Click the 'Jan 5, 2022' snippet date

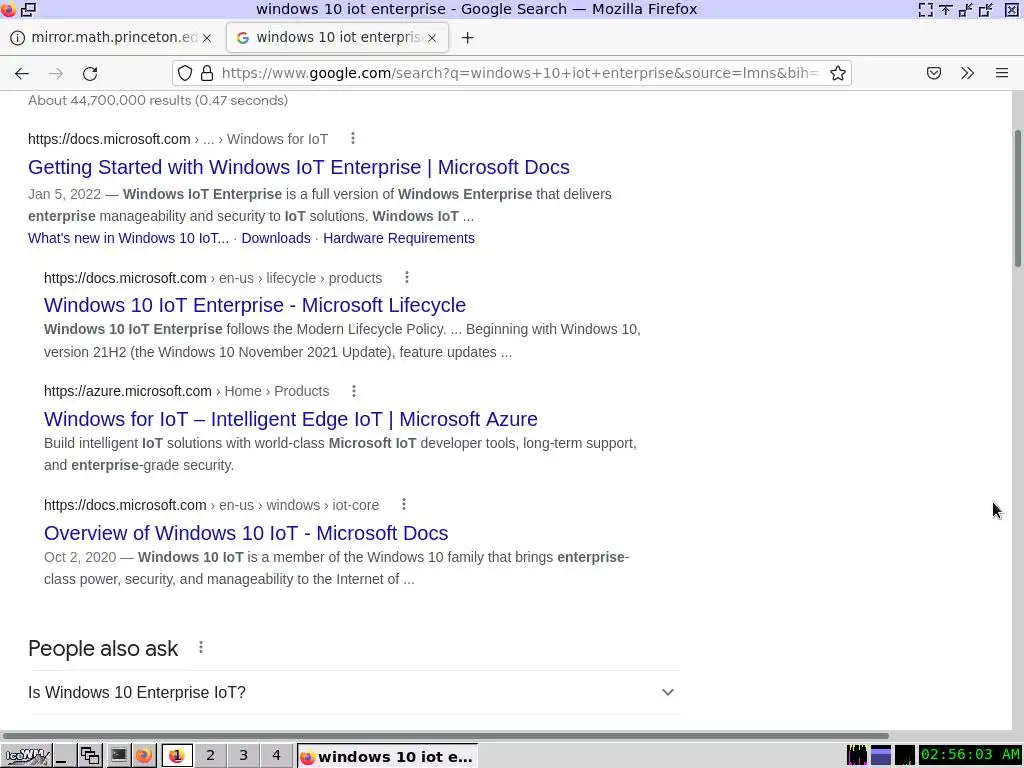pyautogui.click(x=64, y=195)
